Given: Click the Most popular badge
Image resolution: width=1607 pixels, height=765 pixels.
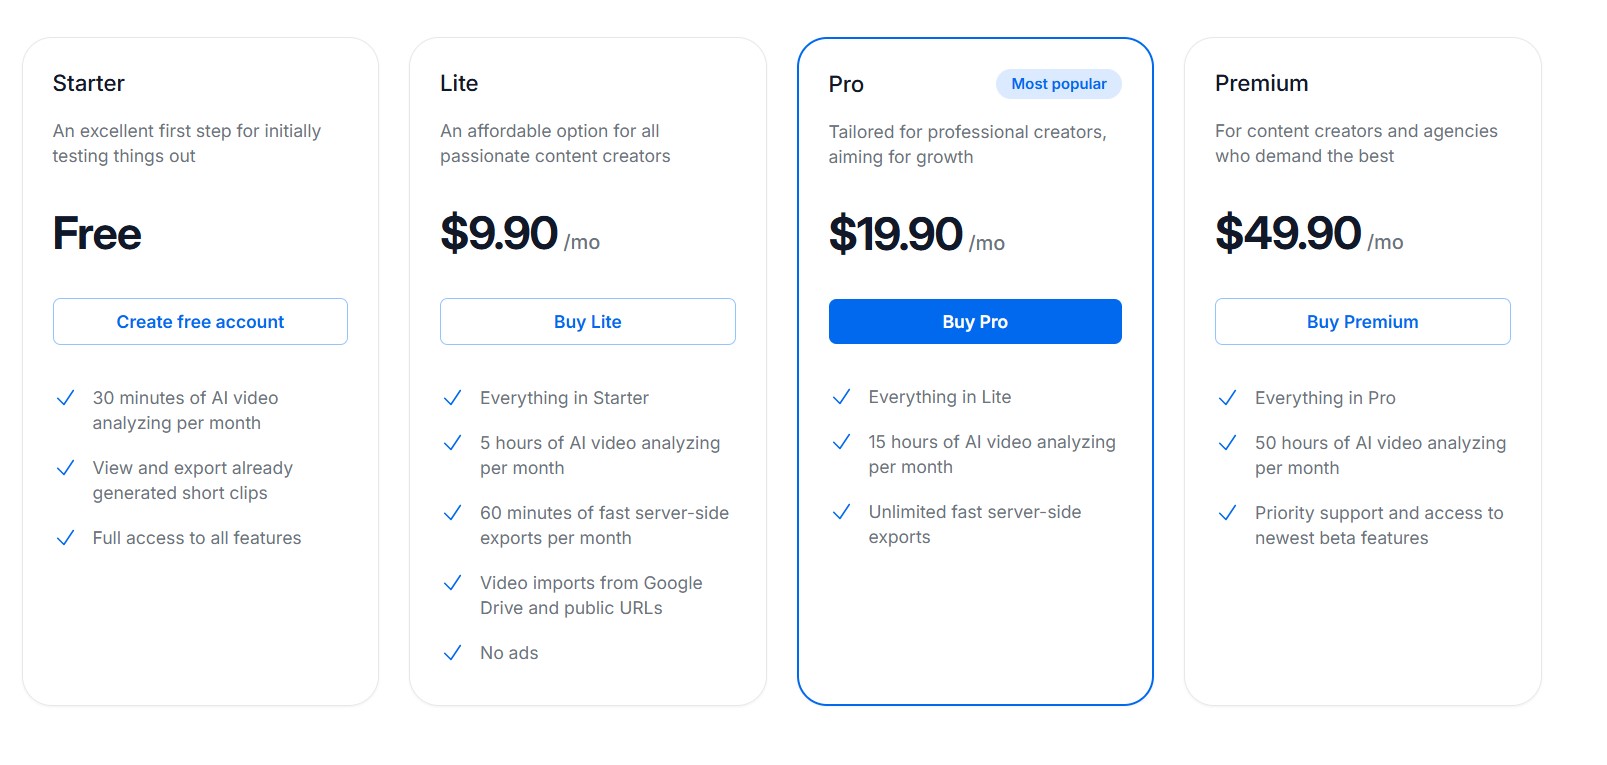Looking at the screenshot, I should point(1058,84).
